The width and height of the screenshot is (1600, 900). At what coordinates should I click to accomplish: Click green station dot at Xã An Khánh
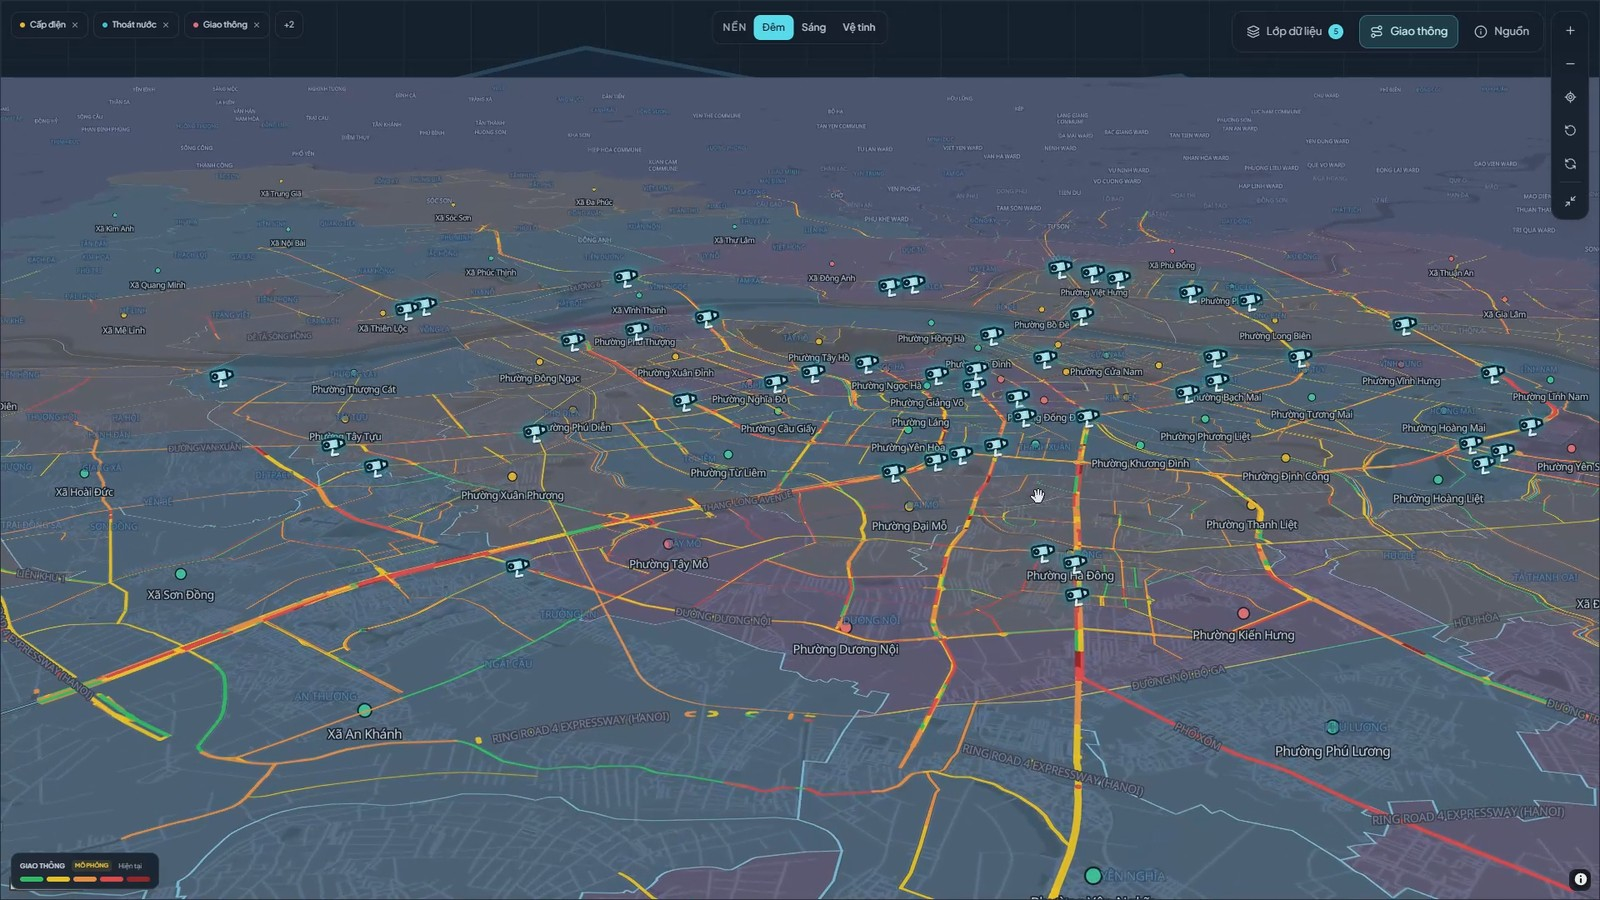point(364,710)
